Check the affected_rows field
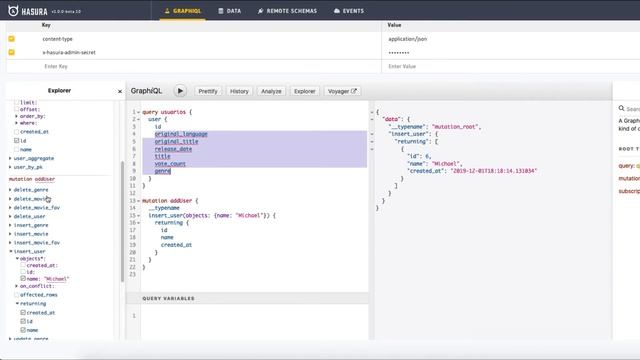The width and height of the screenshot is (640, 360). [x=17, y=295]
